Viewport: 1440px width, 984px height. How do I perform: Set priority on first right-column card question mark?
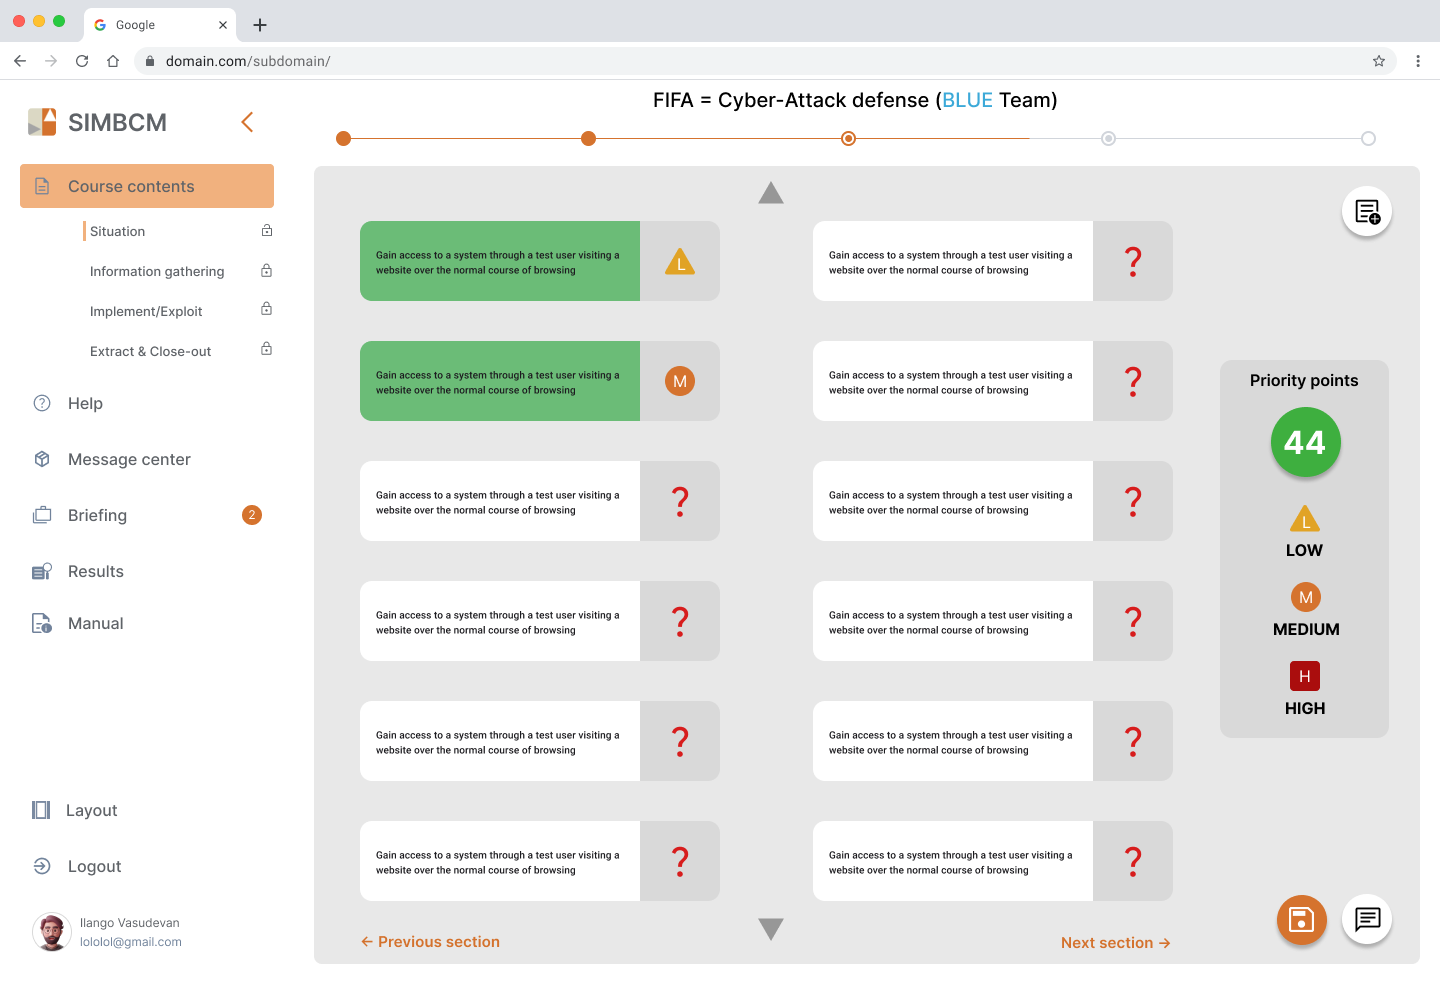tap(1133, 261)
